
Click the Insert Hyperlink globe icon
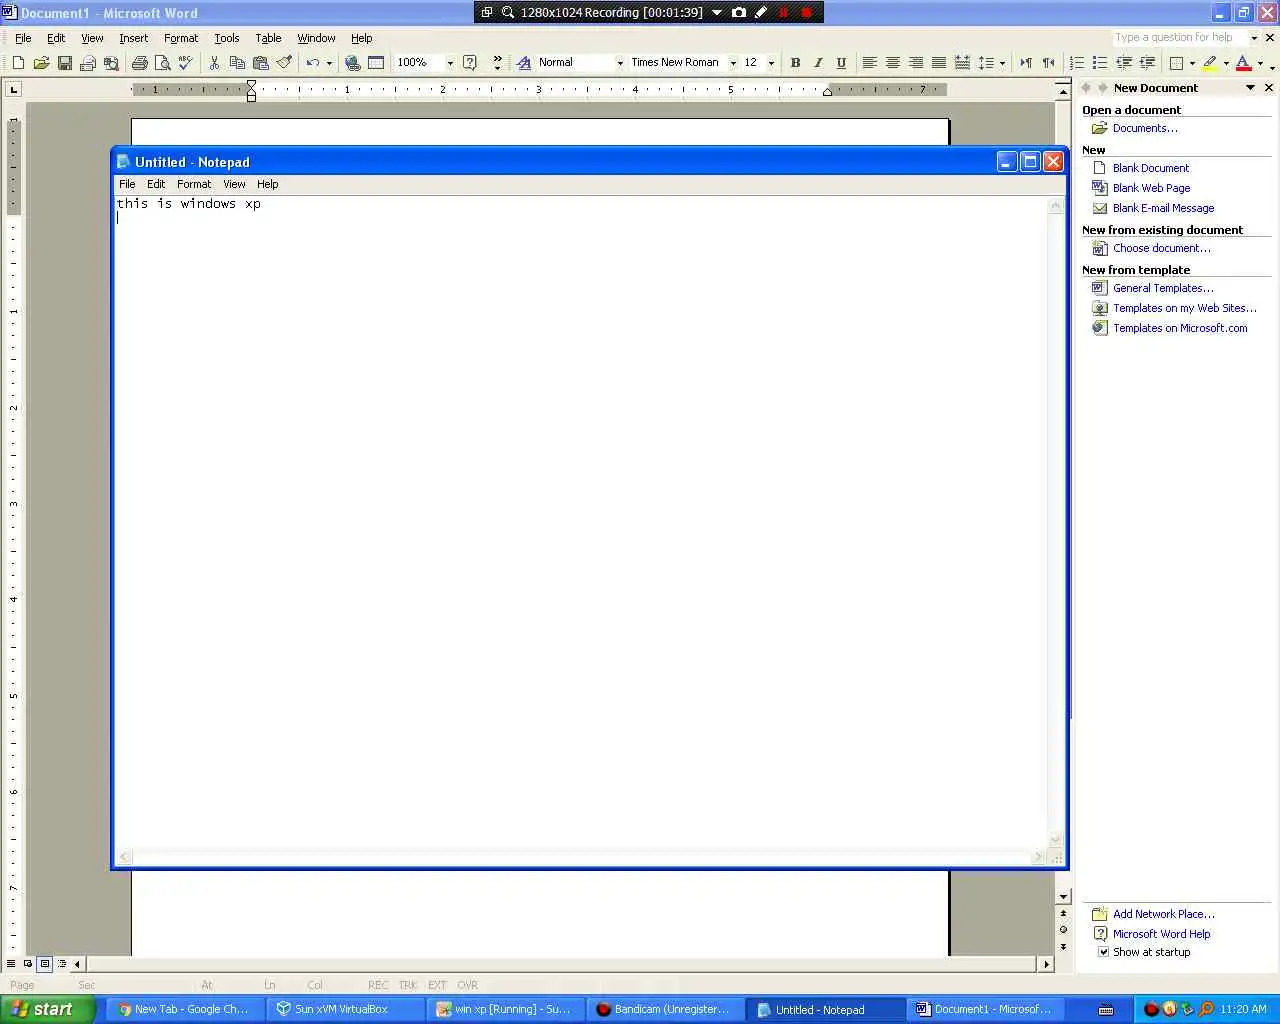pos(352,62)
